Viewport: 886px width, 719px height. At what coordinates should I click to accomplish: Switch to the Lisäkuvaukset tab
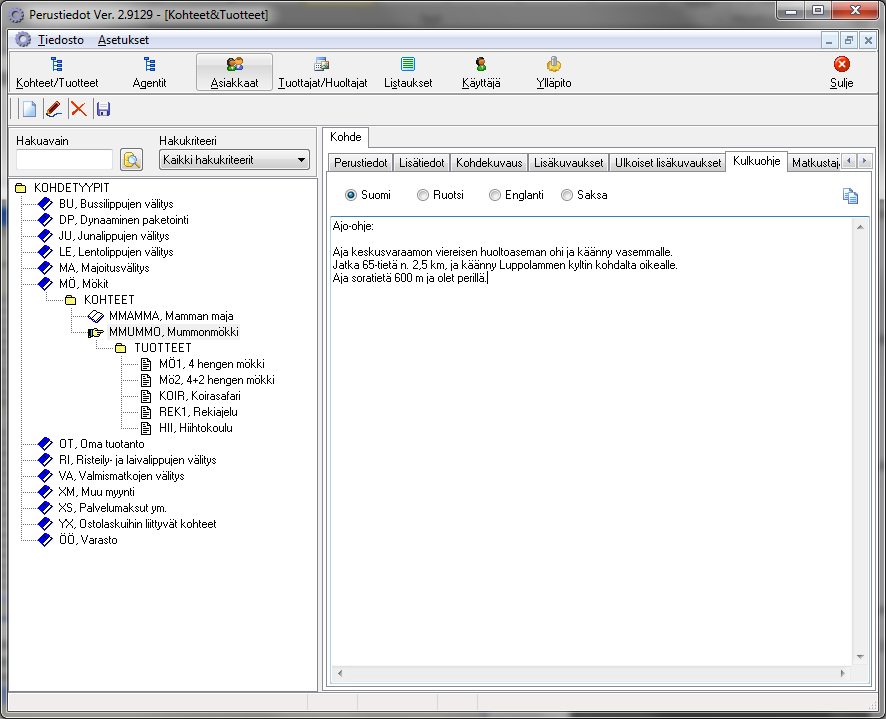(x=568, y=163)
